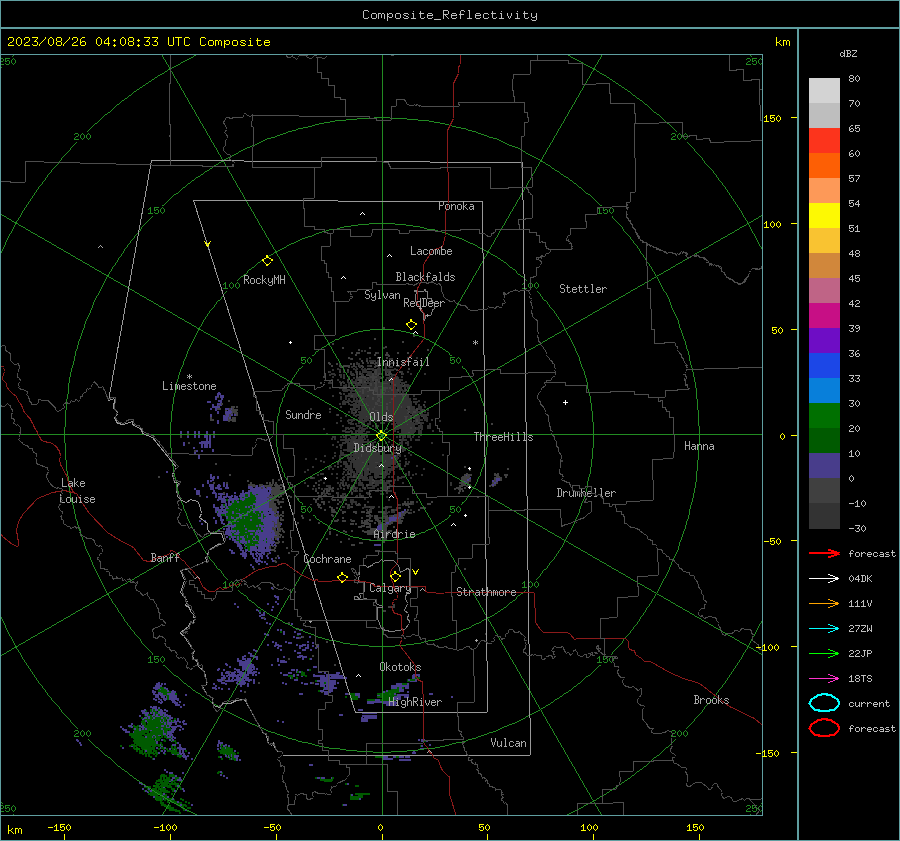Click the RedDeer city label
The image size is (900, 841).
point(424,303)
